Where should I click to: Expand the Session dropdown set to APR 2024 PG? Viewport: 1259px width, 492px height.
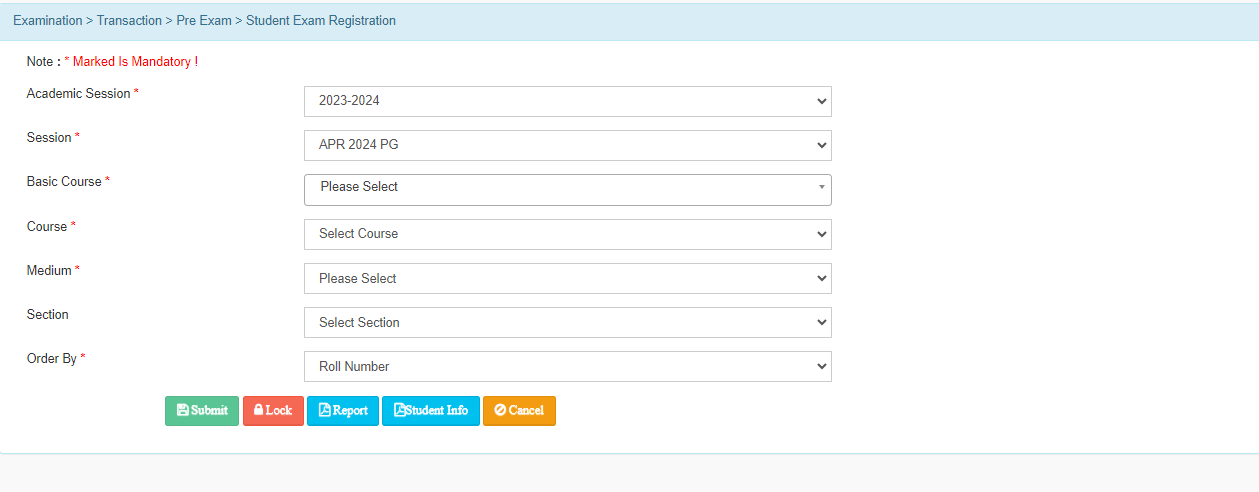click(x=567, y=145)
